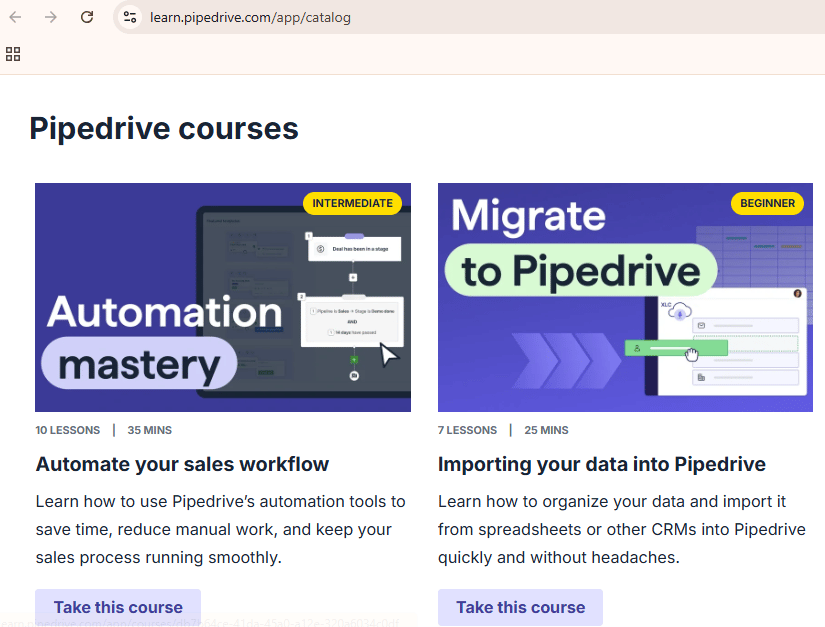825x627 pixels.
Task: Open the Importing your data into Pipedrive title
Action: [601, 464]
